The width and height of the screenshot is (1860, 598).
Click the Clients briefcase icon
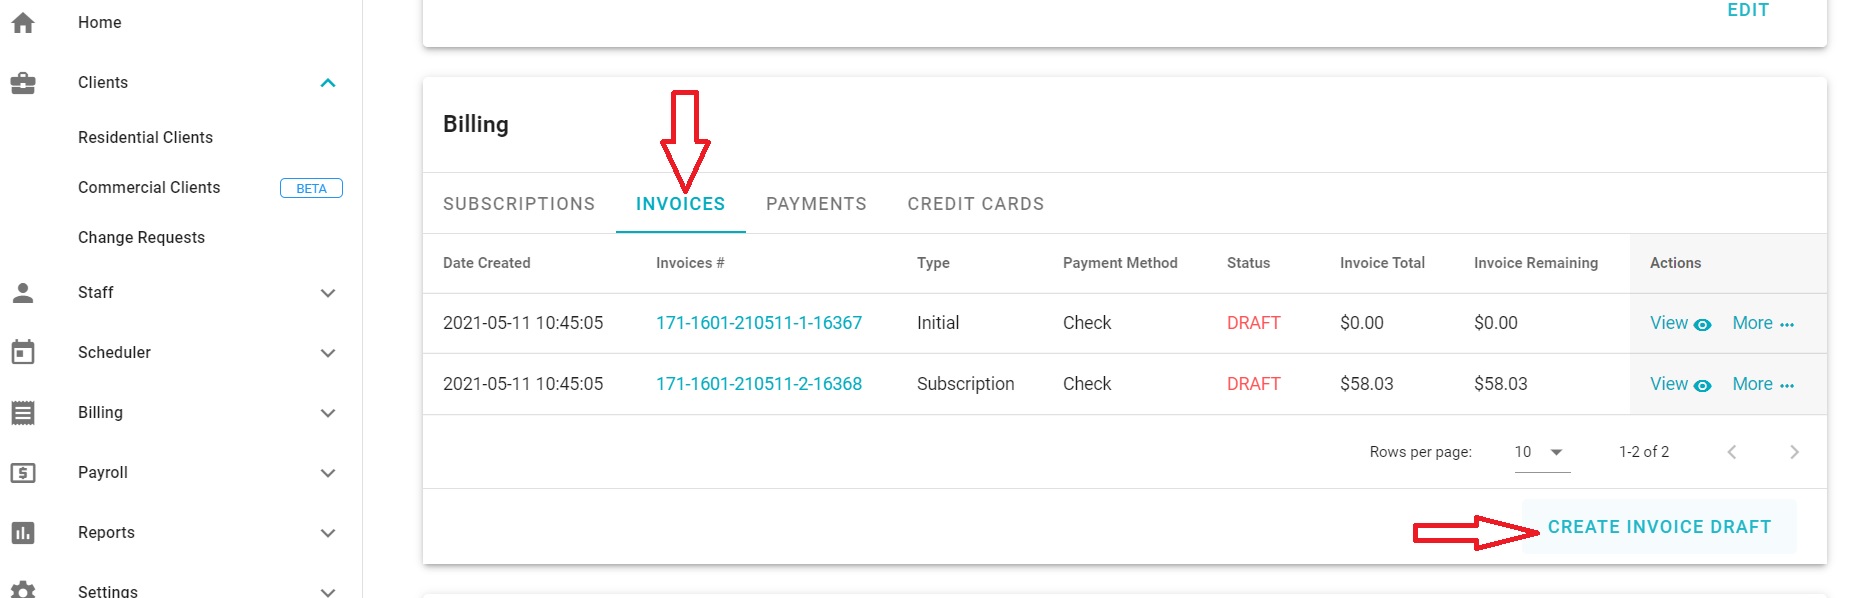pos(23,83)
